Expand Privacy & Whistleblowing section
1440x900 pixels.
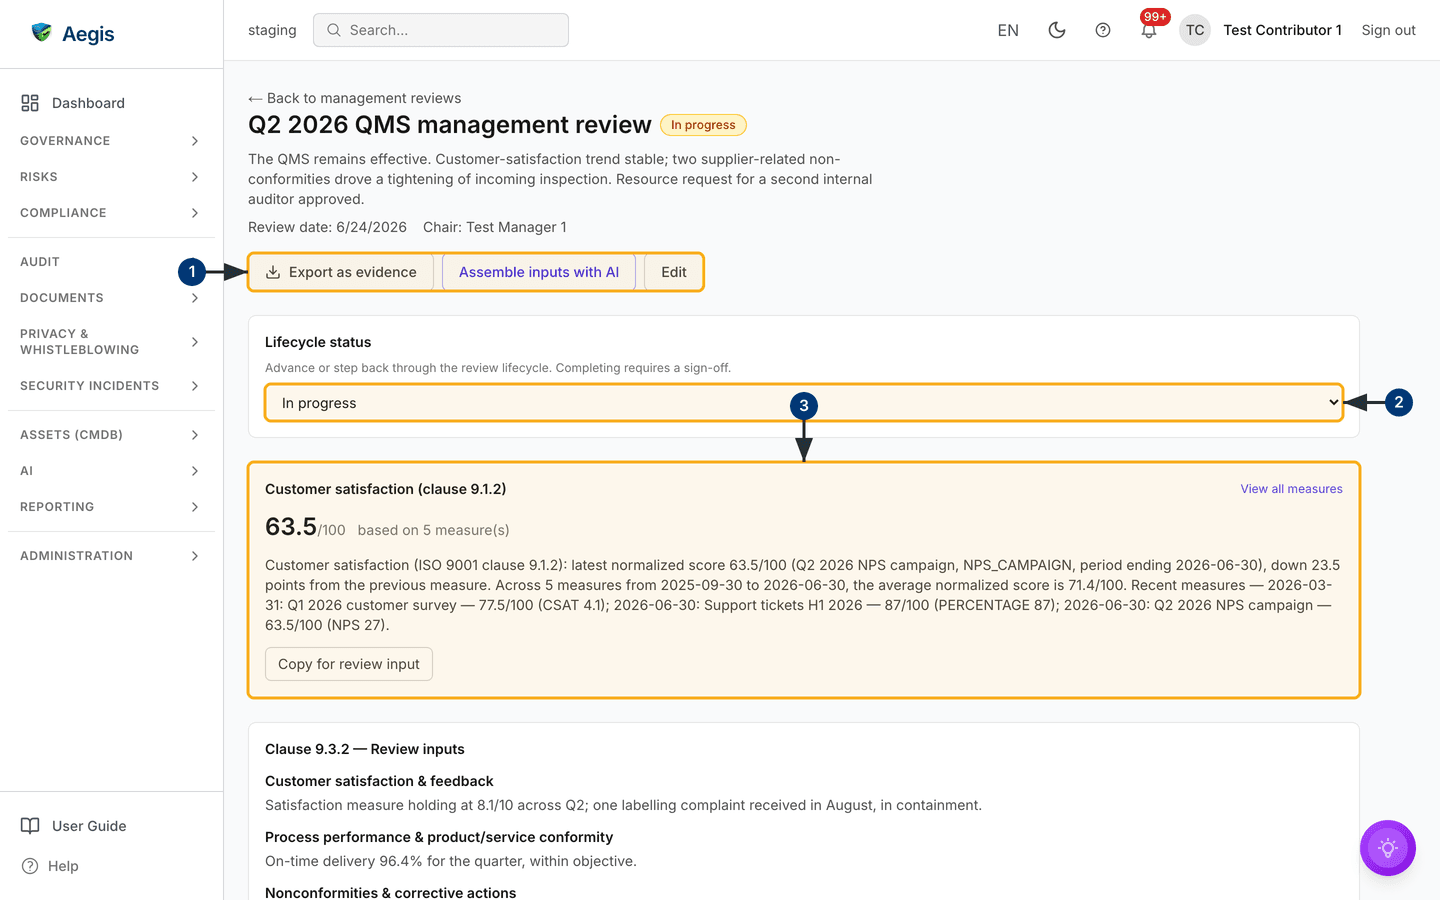click(x=111, y=342)
